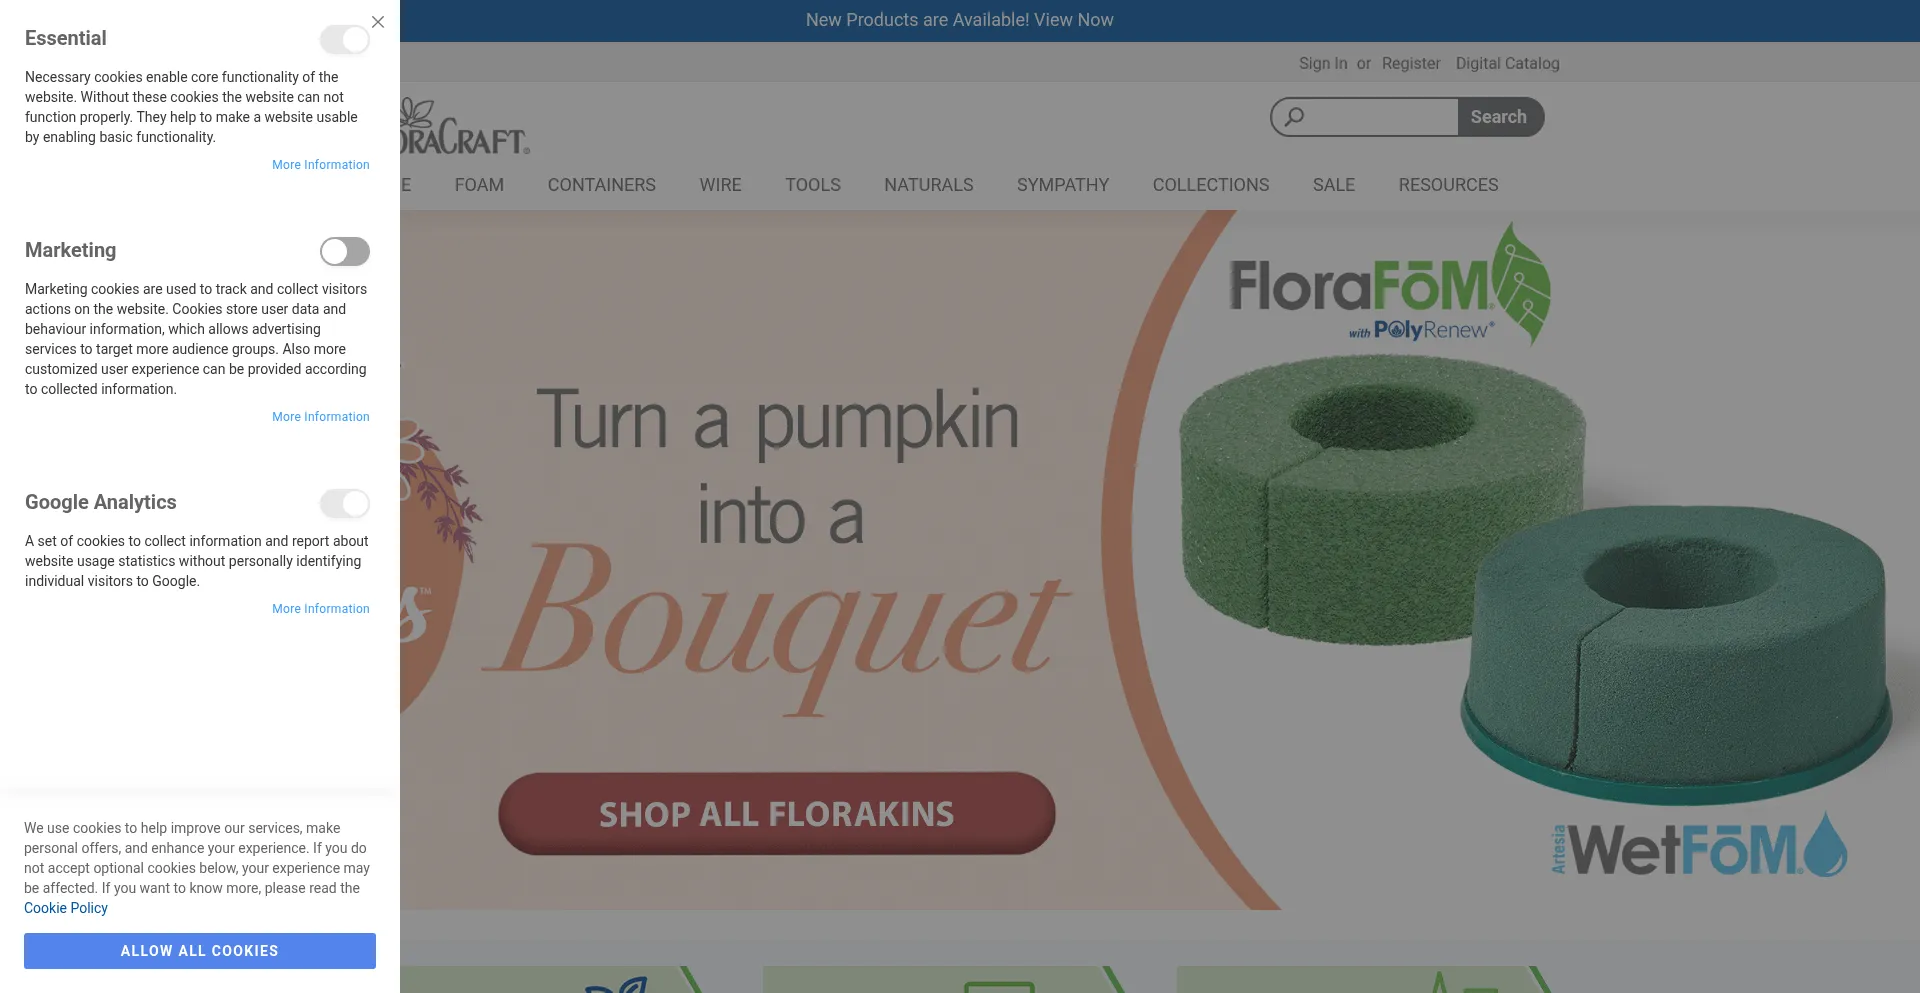Image resolution: width=1920 pixels, height=993 pixels.
Task: Click Allow All Cookies button
Action: coord(200,951)
